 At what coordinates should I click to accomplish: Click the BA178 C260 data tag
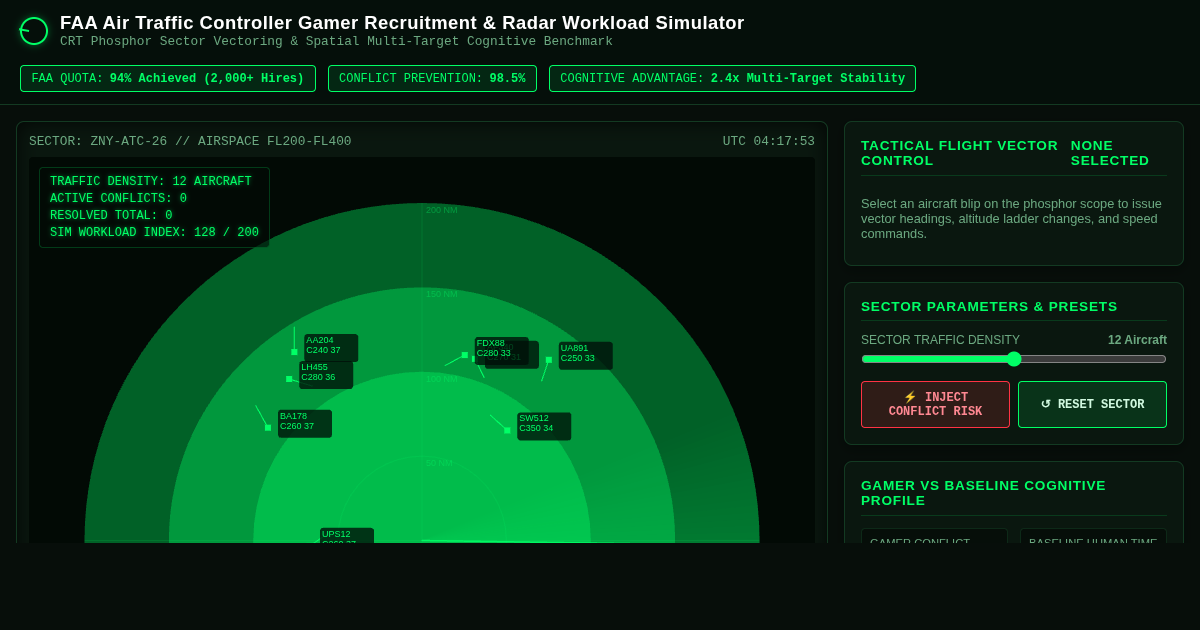point(305,424)
